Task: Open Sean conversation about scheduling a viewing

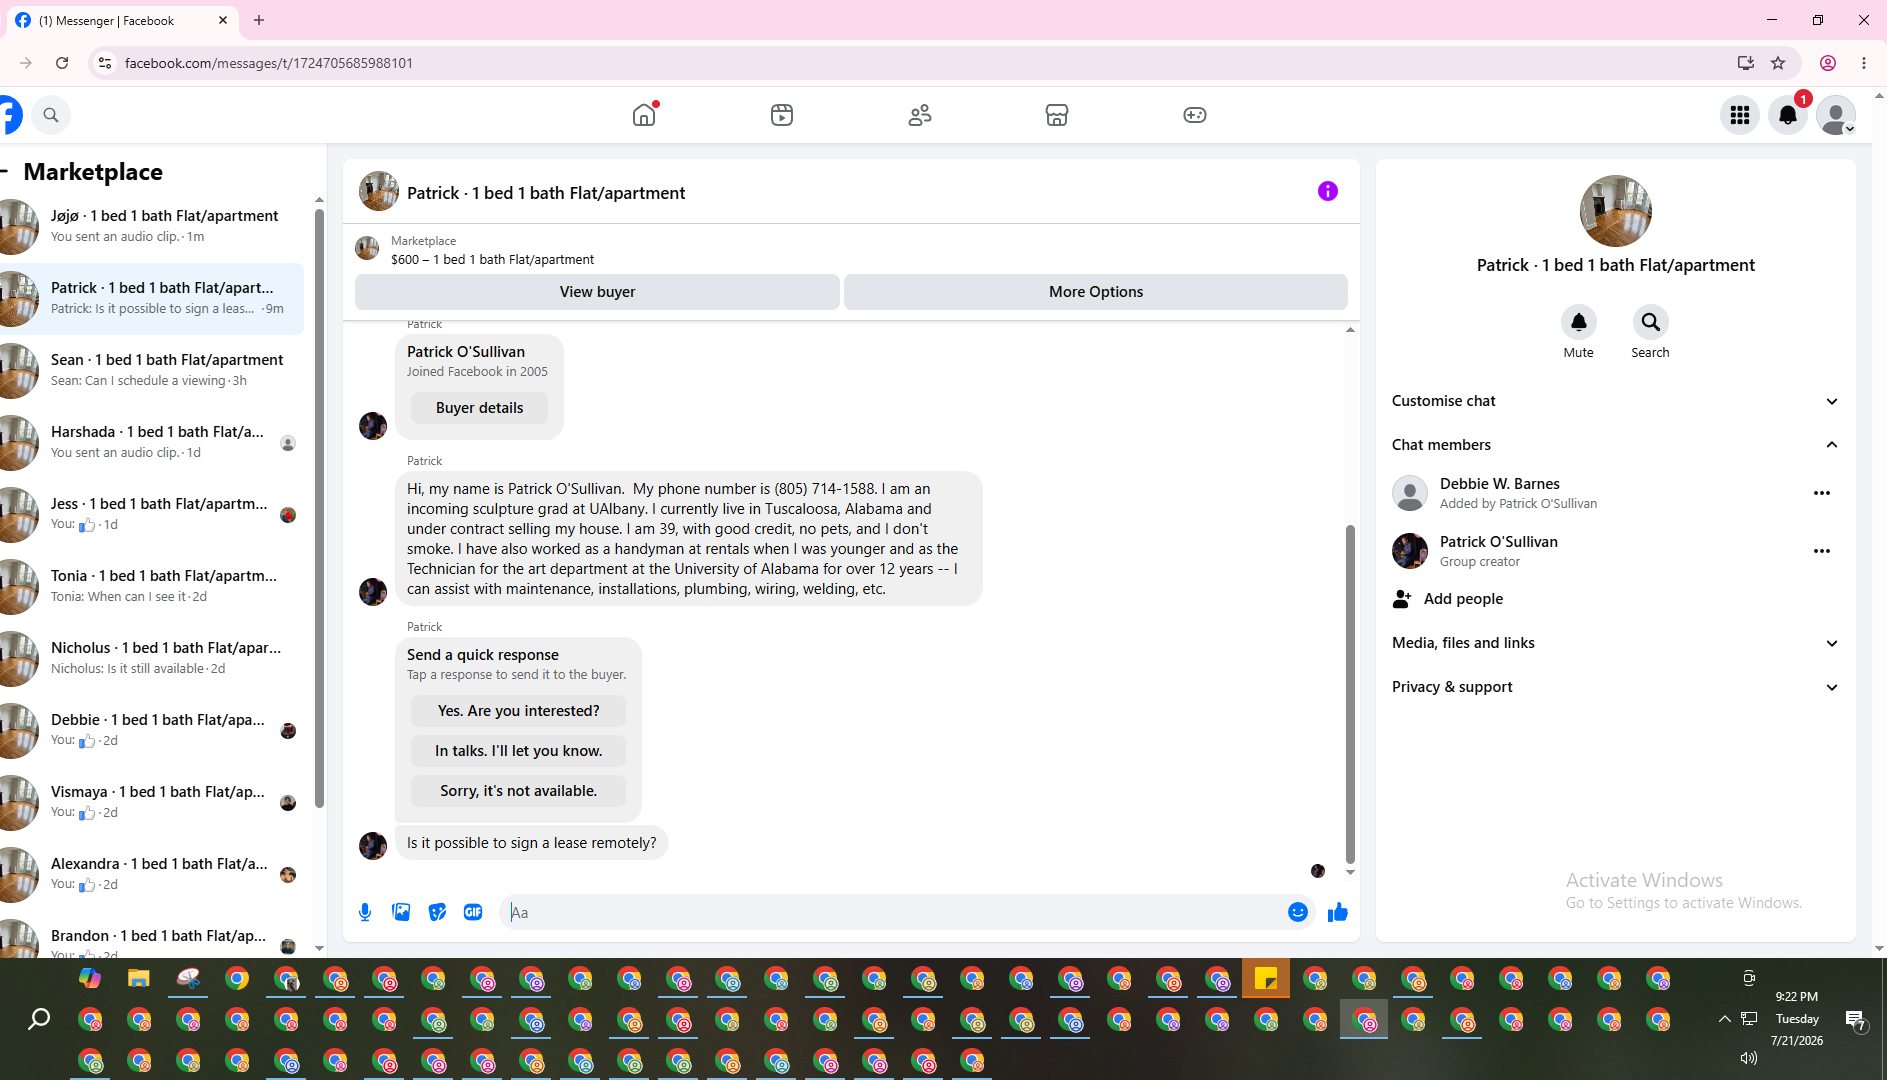Action: click(x=152, y=370)
